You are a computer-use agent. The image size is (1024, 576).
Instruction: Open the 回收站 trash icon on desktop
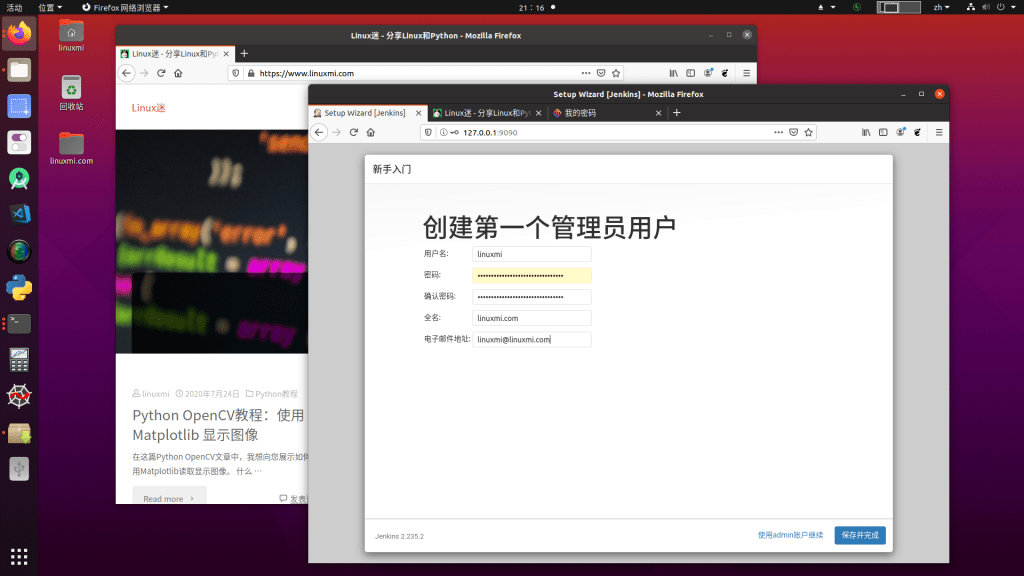click(x=71, y=93)
